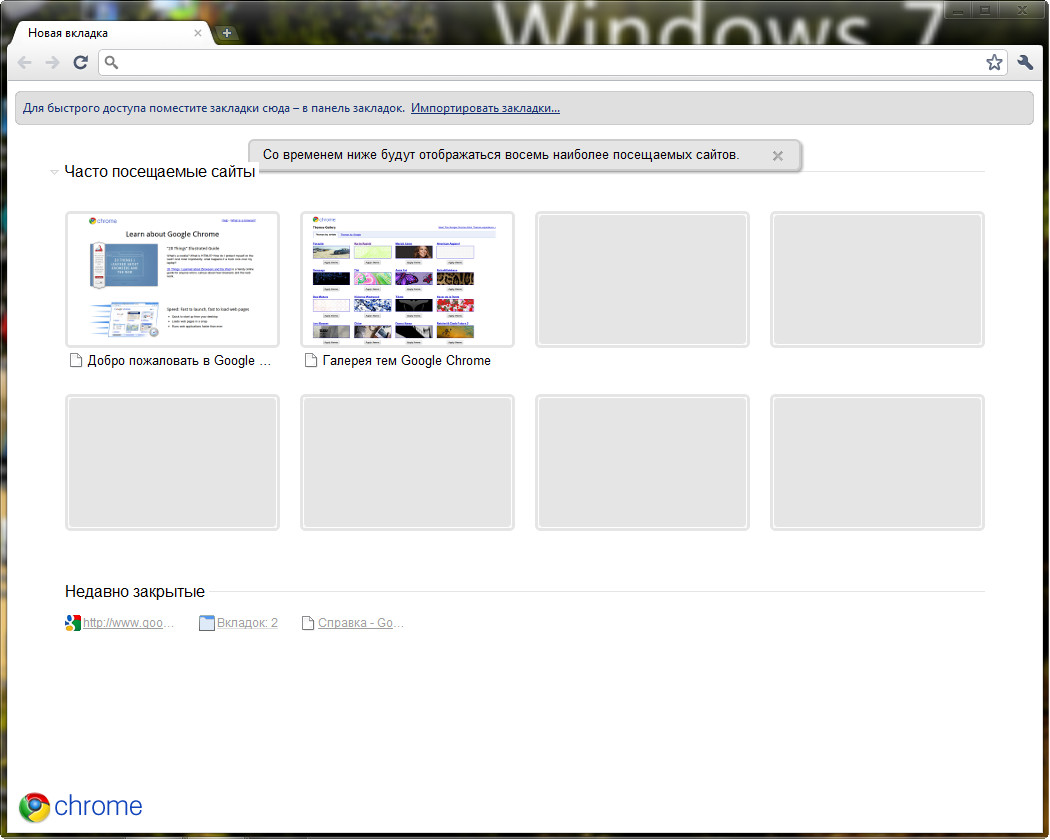
Task: Click the bookmarks bar hint text
Action: pyautogui.click(x=214, y=108)
